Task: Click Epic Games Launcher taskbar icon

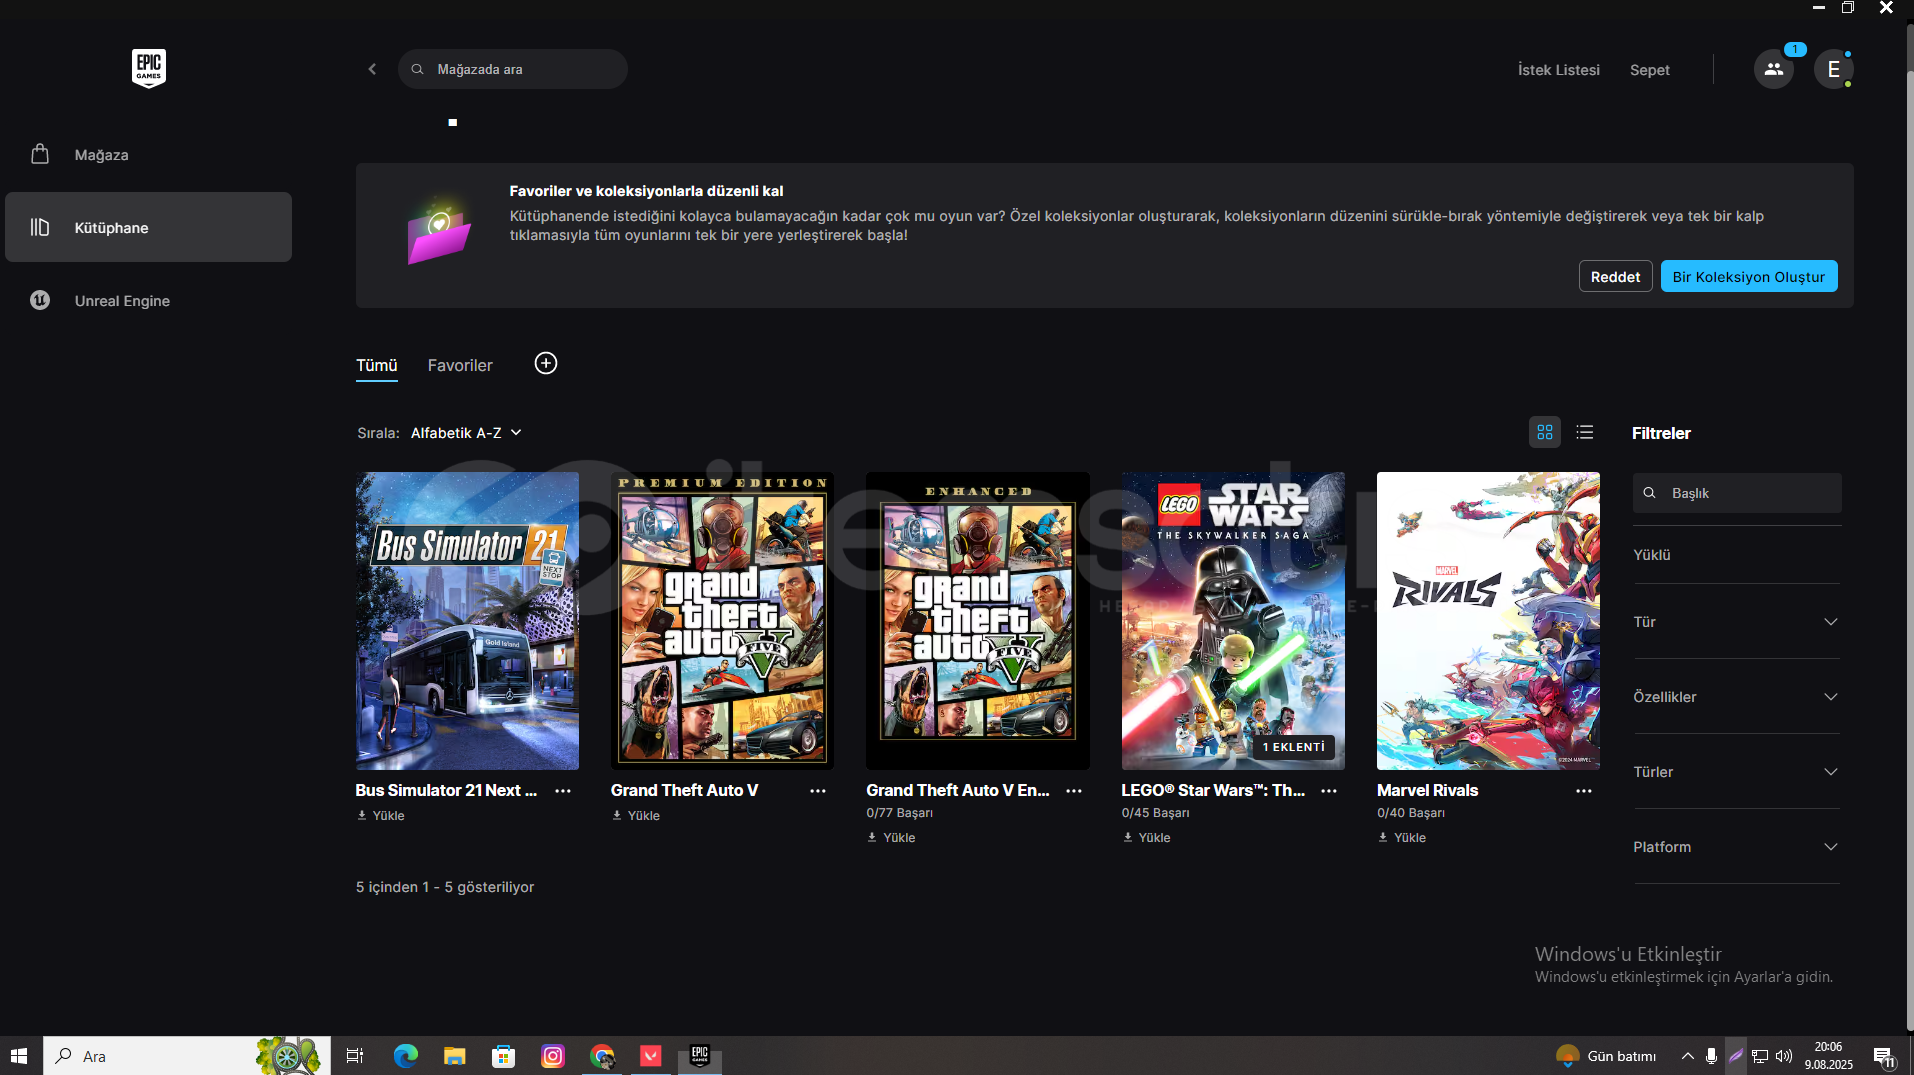Action: coord(700,1056)
